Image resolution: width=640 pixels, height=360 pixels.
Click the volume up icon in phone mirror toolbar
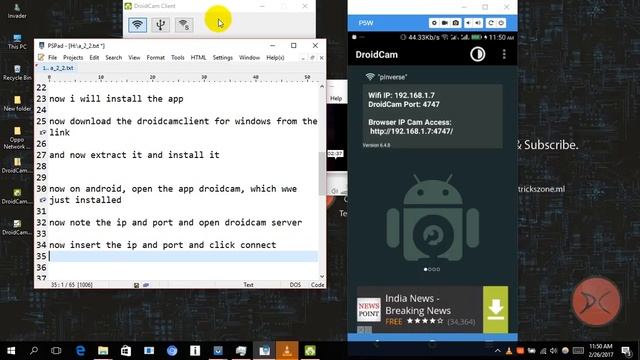(478, 23)
